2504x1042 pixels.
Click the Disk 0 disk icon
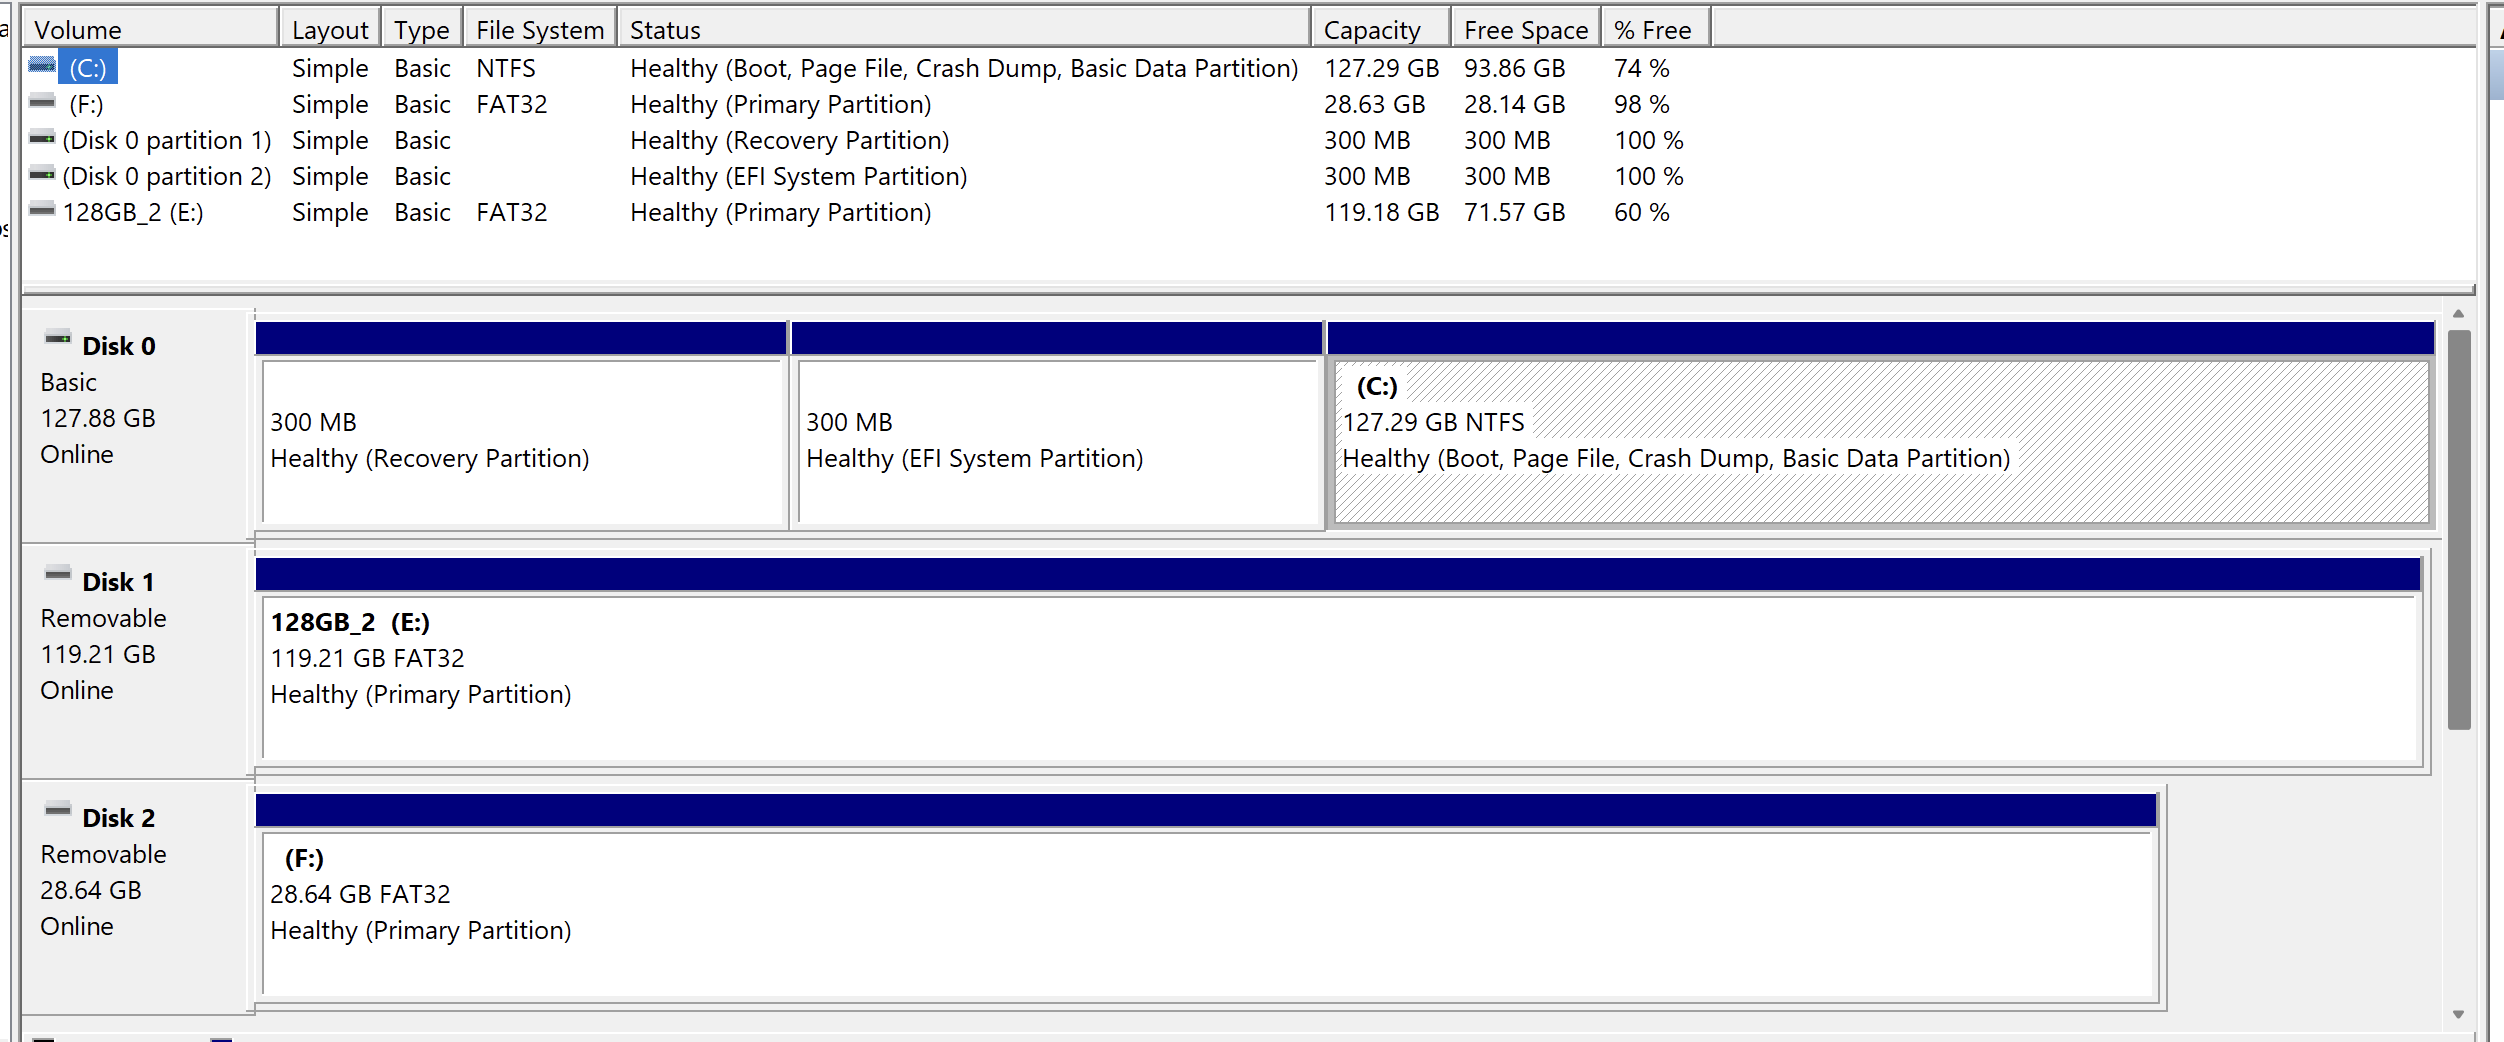58,339
